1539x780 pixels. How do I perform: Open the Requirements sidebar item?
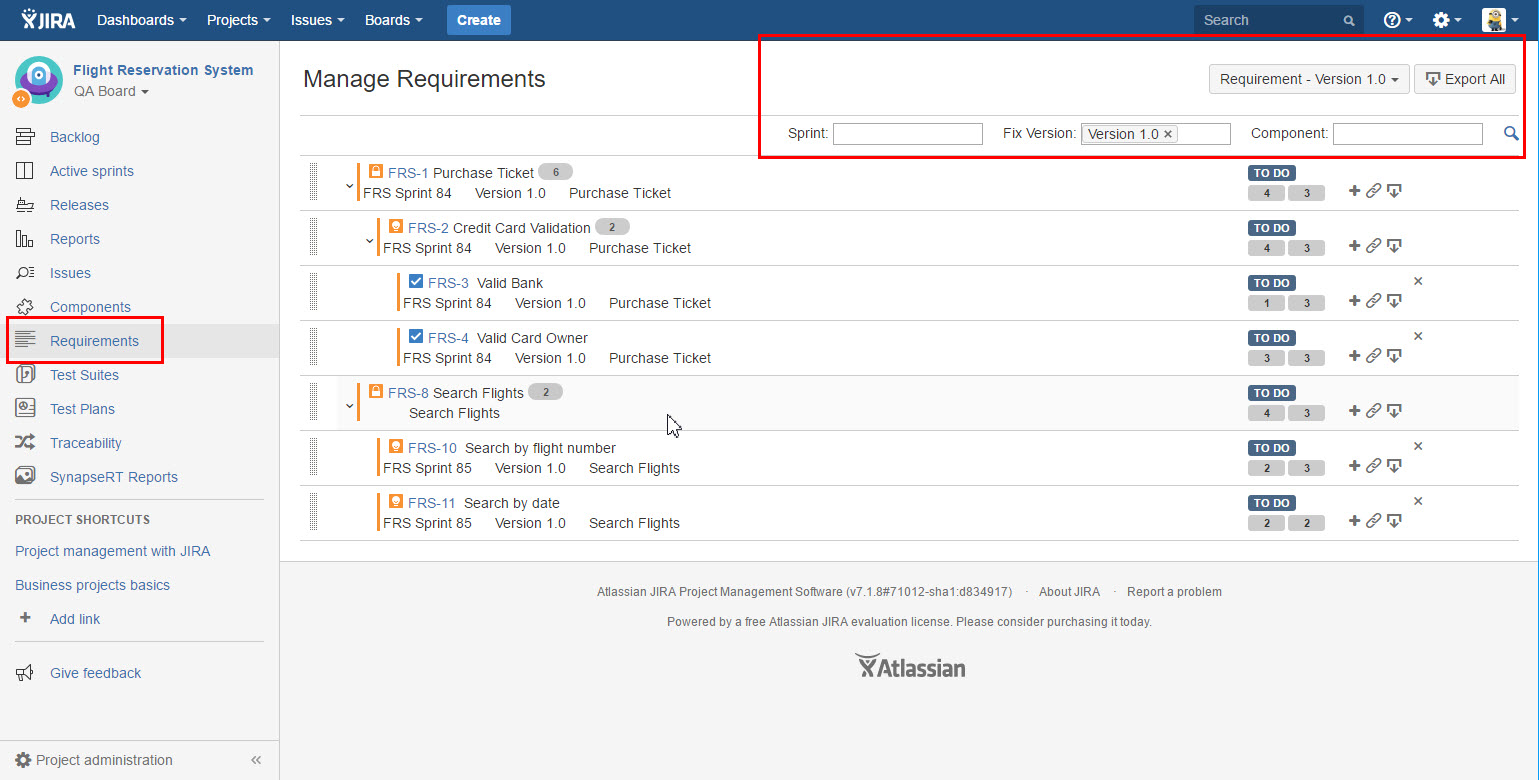point(139,341)
